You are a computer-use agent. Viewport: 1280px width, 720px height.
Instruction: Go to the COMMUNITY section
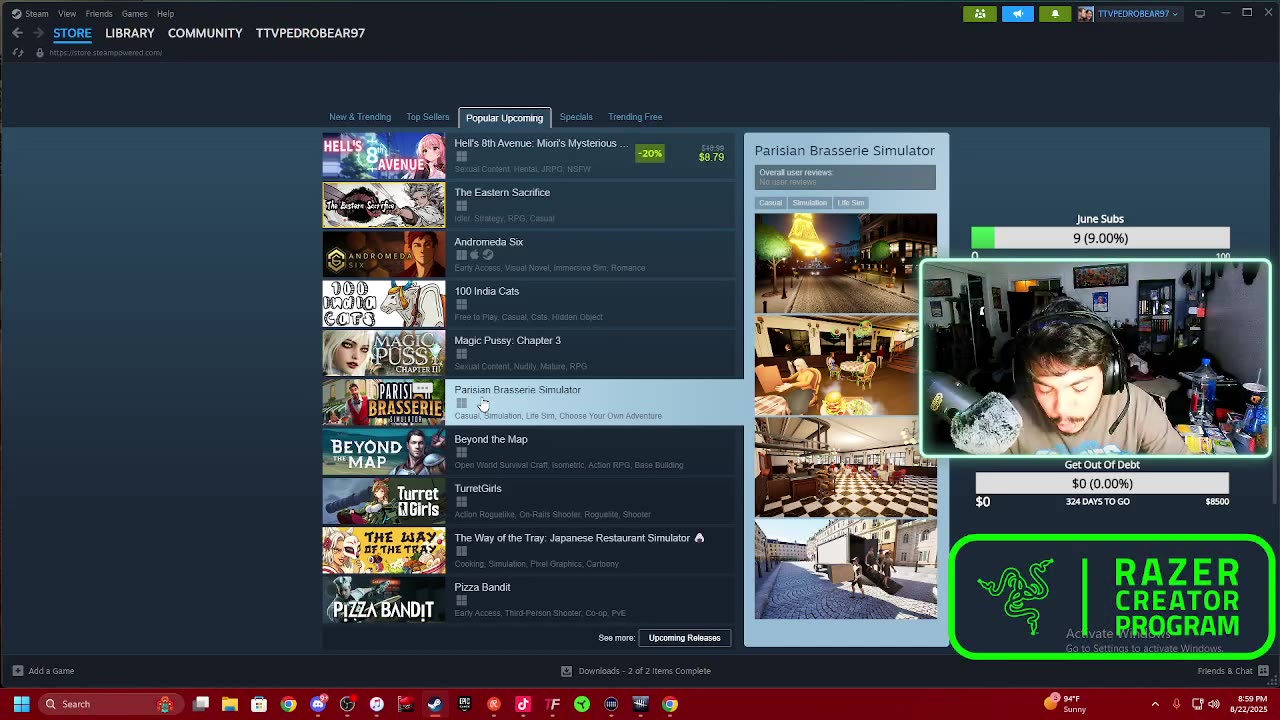point(205,33)
